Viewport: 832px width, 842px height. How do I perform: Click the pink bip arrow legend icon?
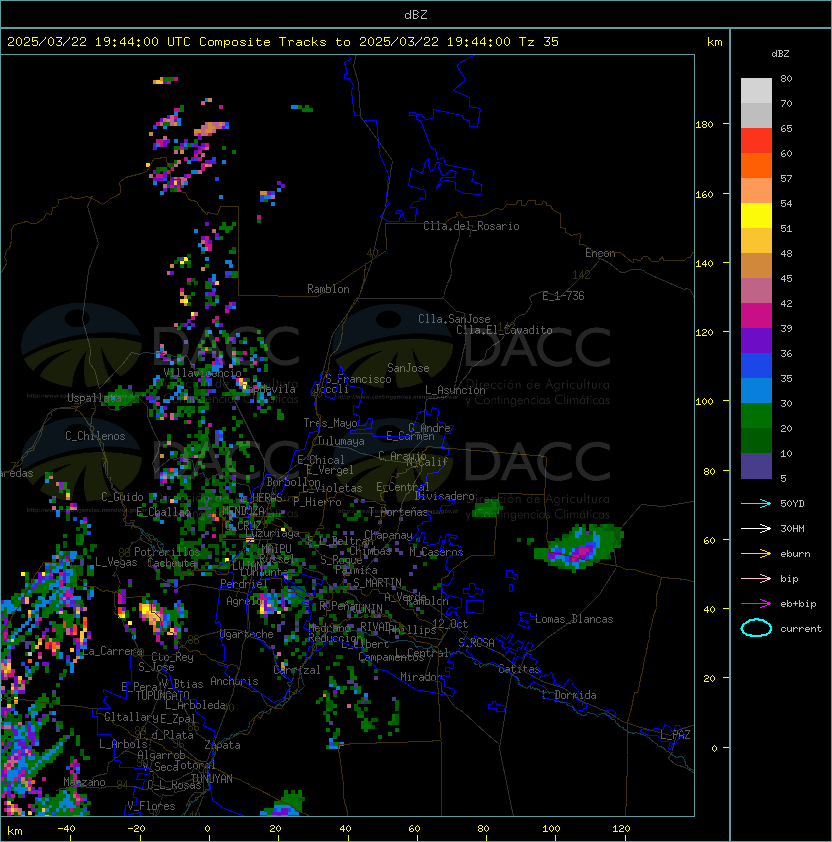(756, 579)
